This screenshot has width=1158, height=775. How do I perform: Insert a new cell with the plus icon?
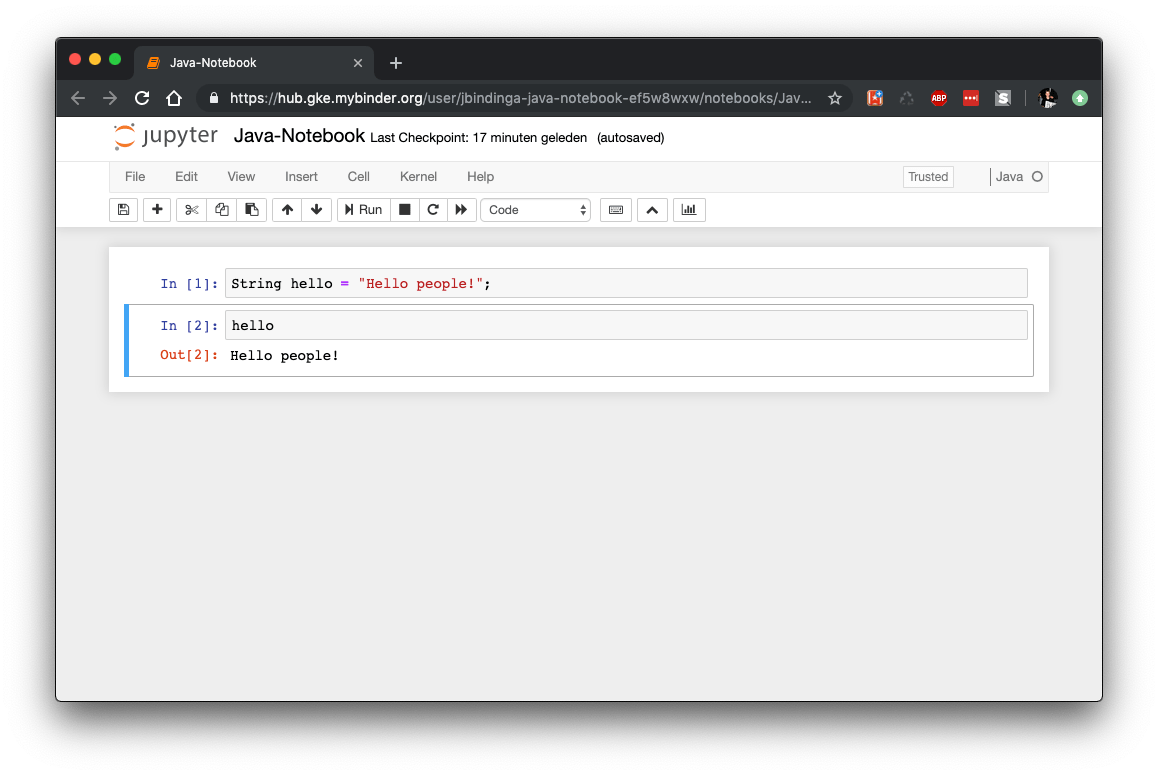point(157,209)
